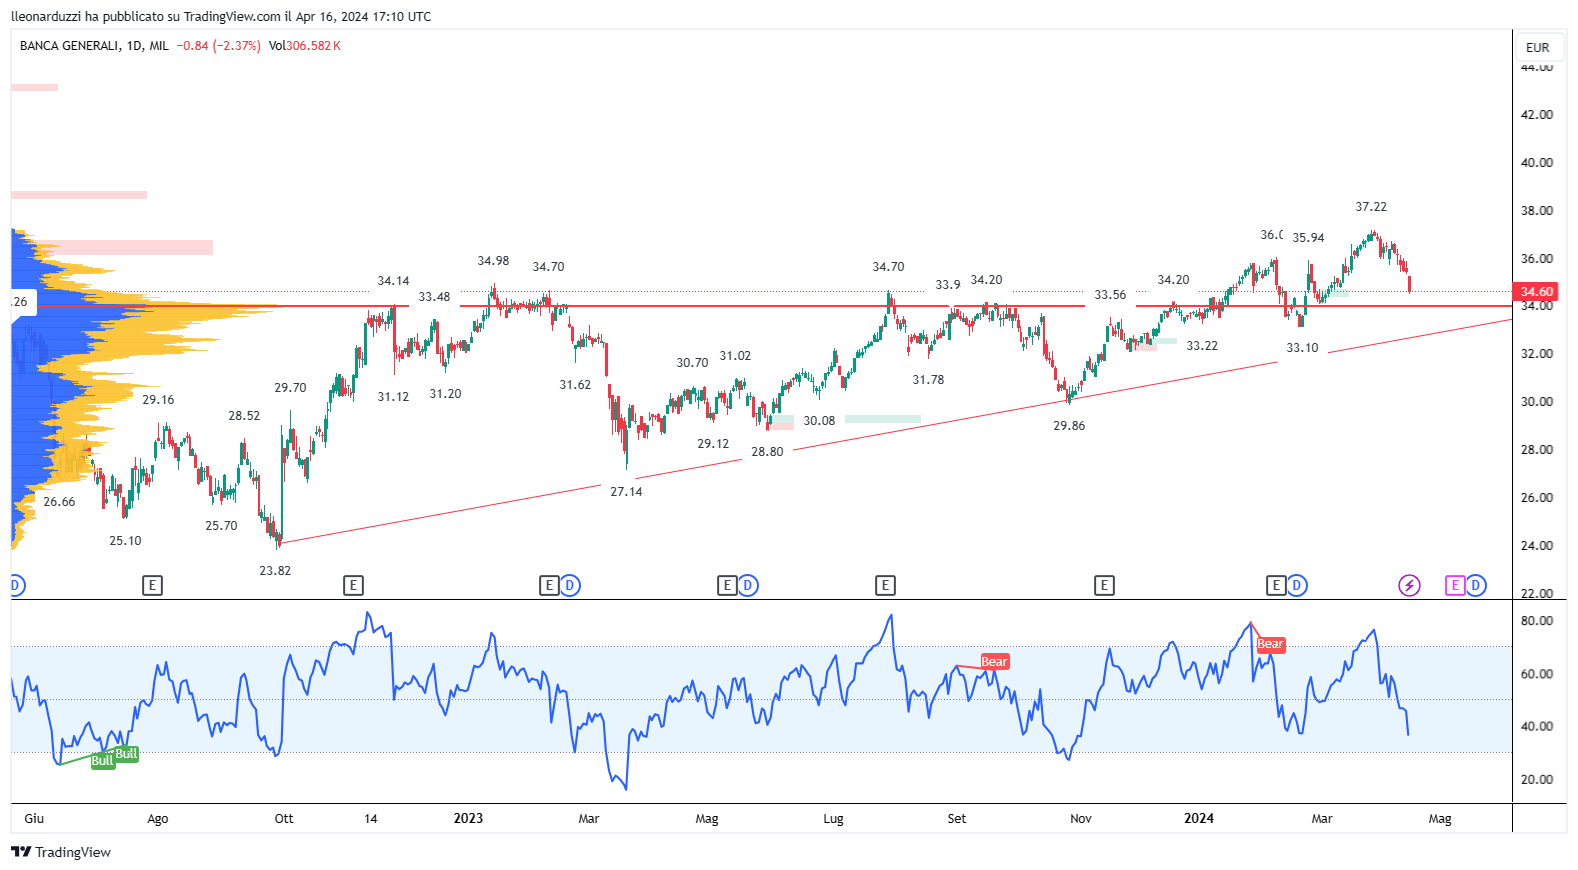Click the Nov label on time axis
This screenshot has height=870, width=1578.
[x=1081, y=818]
